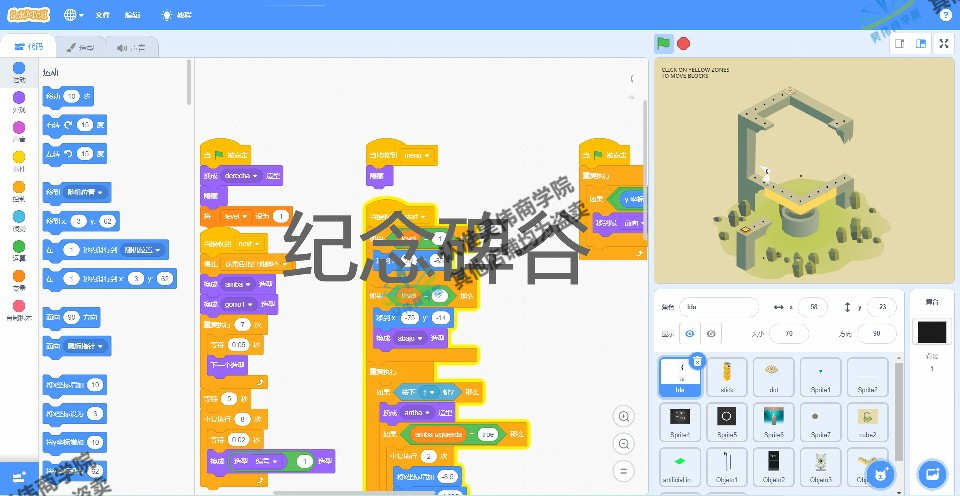Zoom out the code workspace

pyautogui.click(x=624, y=443)
